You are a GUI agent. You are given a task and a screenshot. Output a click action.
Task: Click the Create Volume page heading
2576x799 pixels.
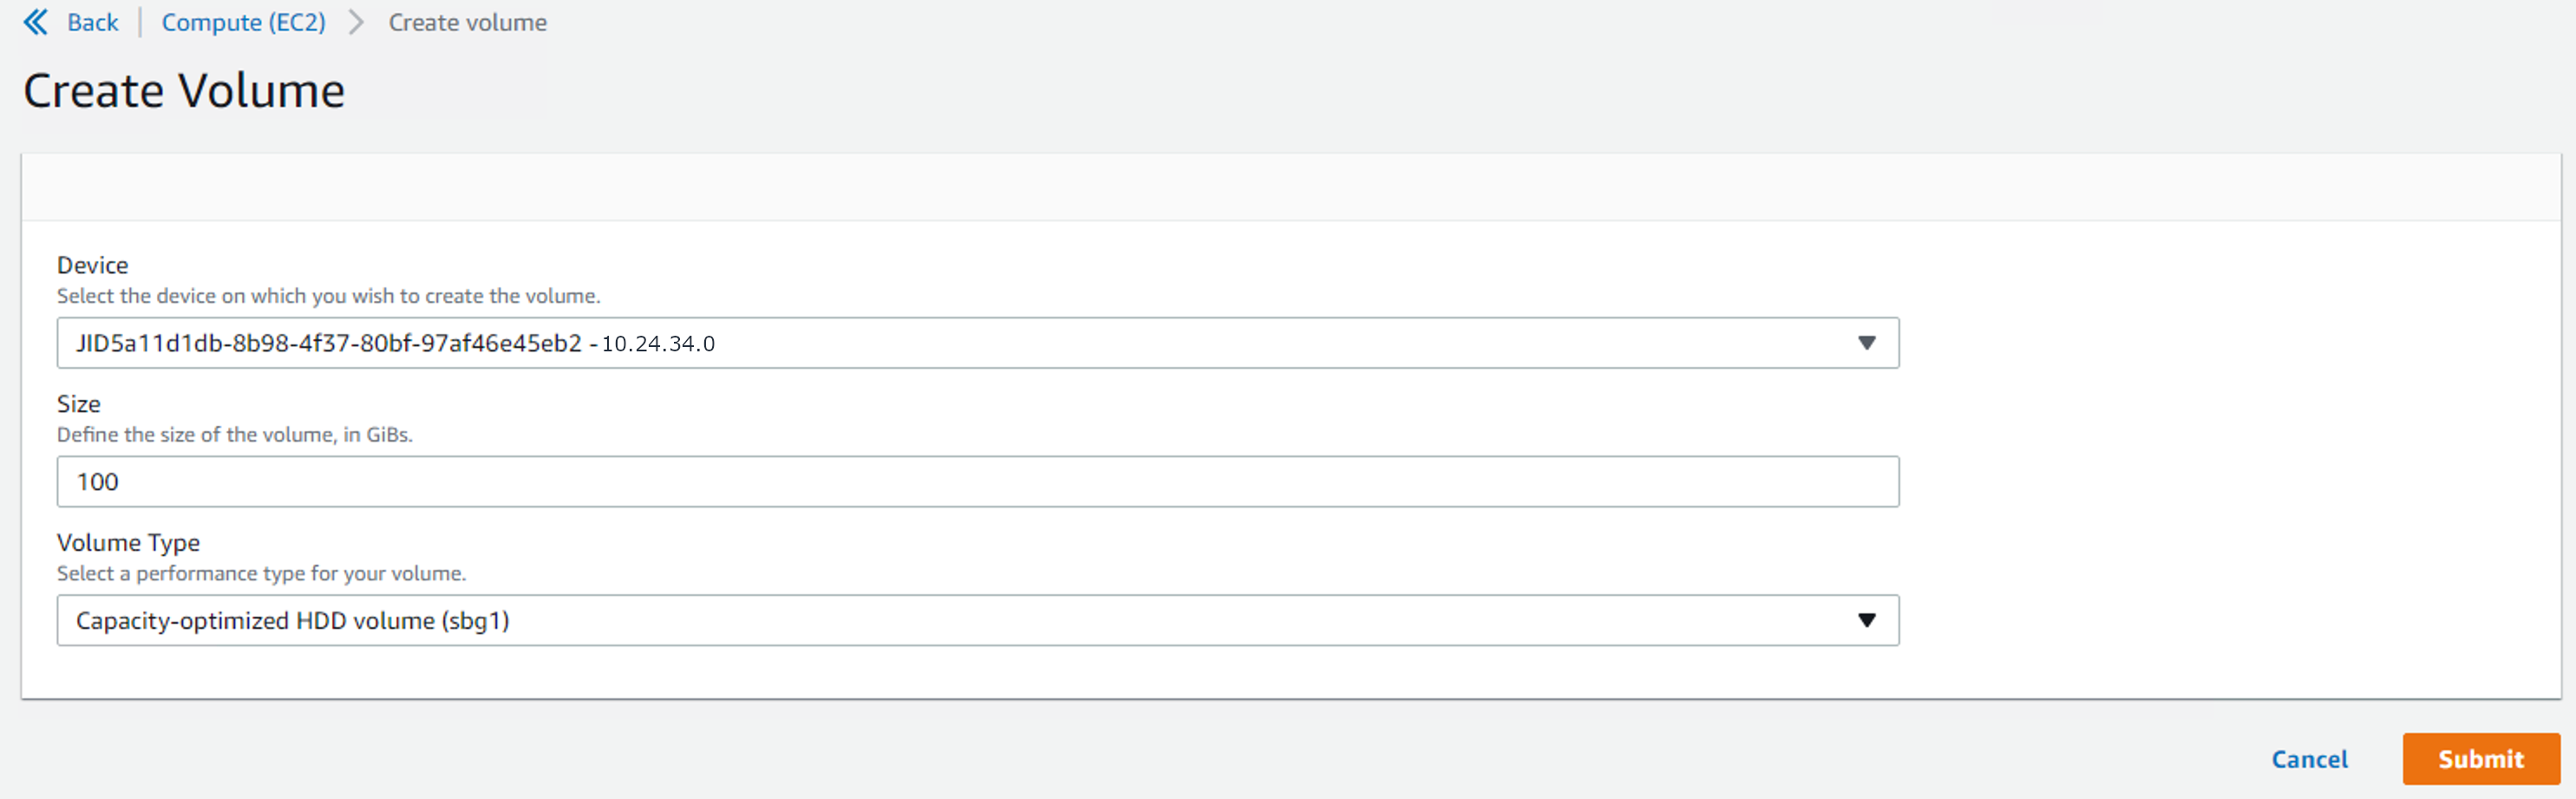[184, 91]
